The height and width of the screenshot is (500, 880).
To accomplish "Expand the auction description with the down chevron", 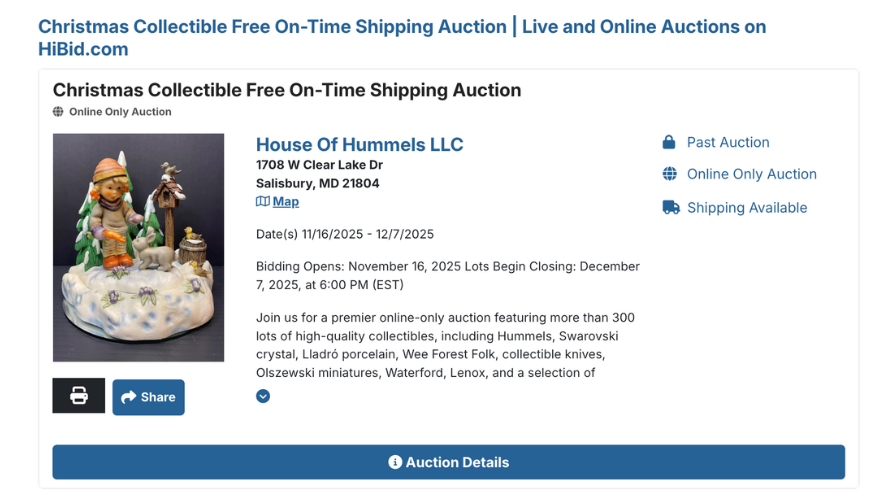I will (263, 396).
